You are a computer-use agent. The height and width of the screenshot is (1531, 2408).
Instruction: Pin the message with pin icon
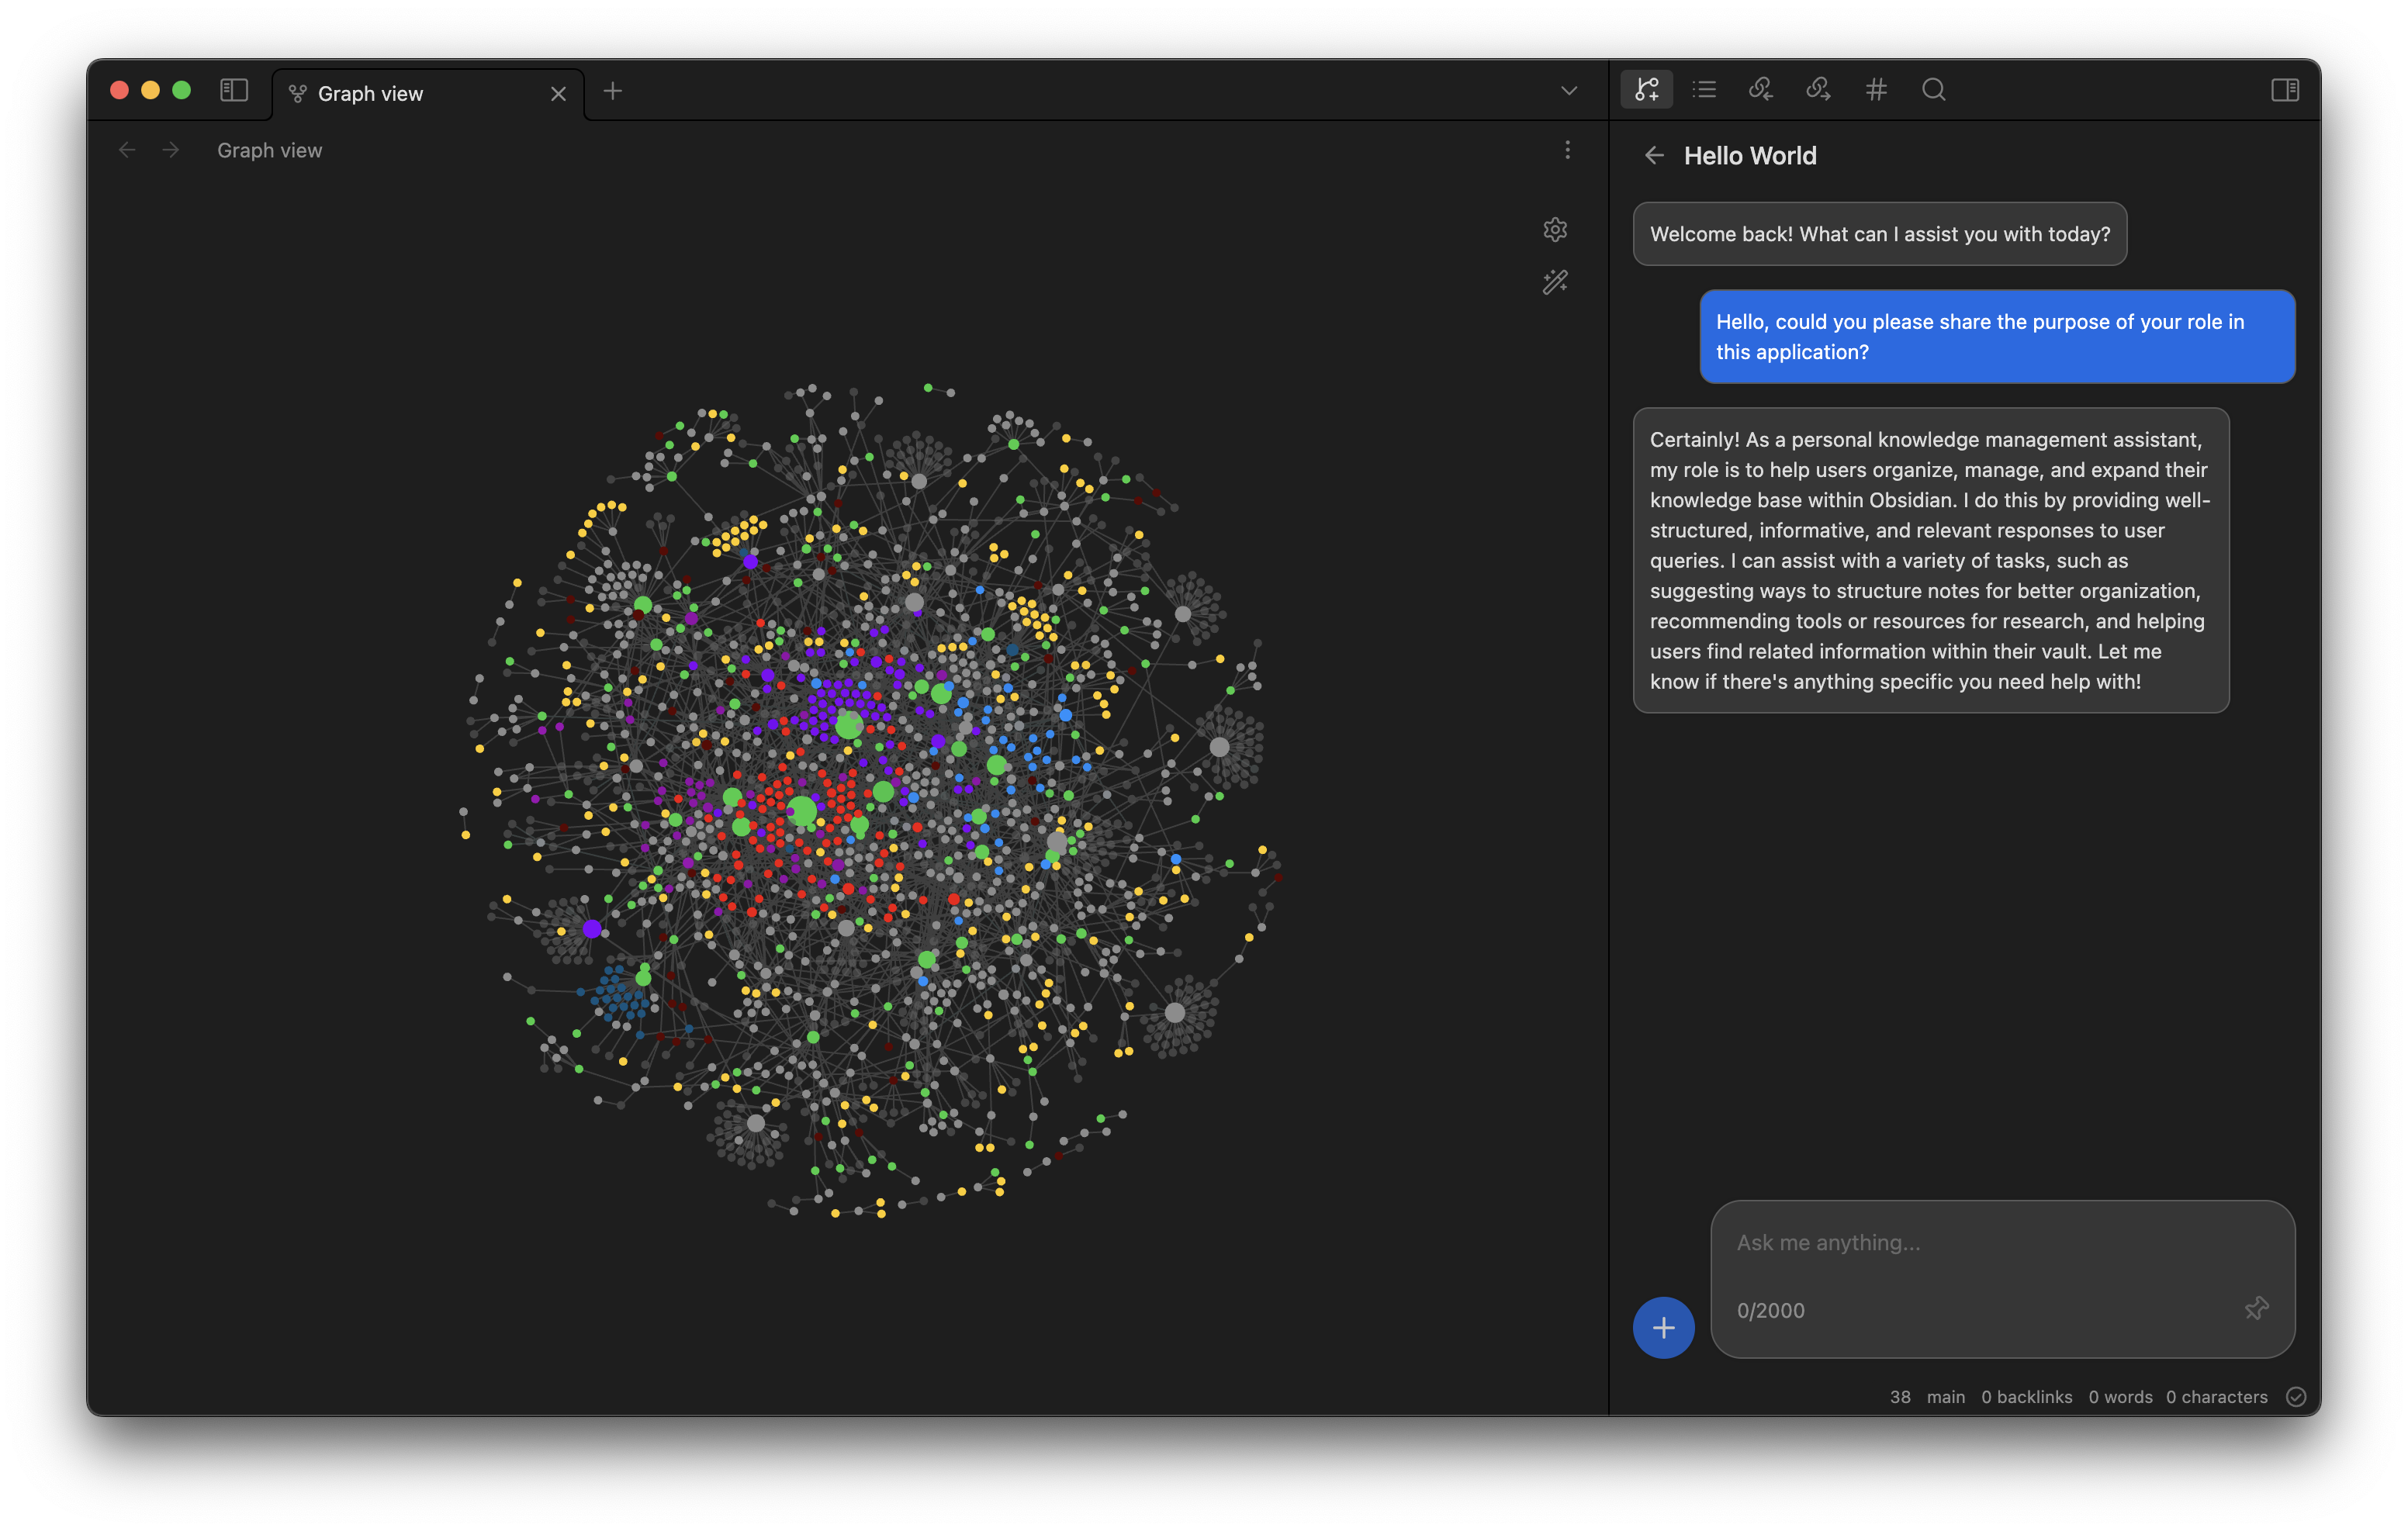[x=2256, y=1308]
